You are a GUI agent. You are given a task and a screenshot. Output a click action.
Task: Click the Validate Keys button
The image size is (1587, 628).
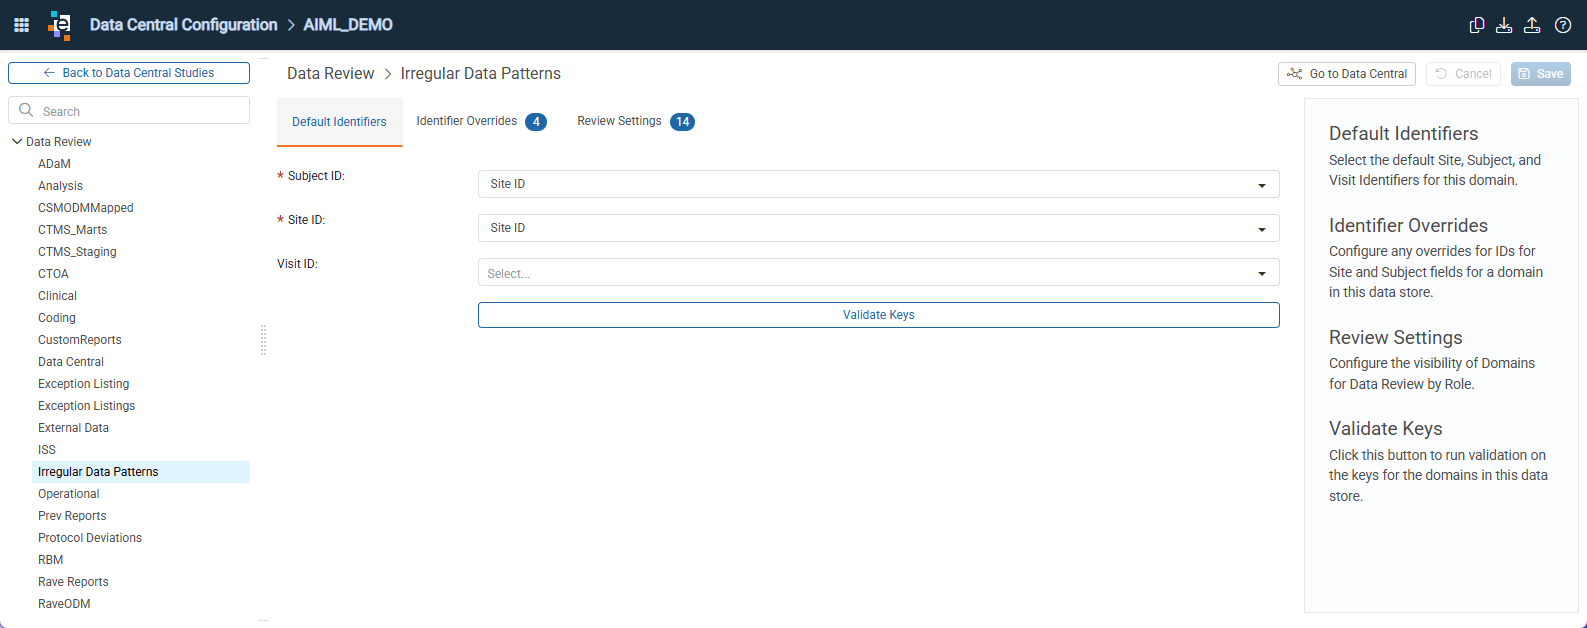tap(878, 315)
